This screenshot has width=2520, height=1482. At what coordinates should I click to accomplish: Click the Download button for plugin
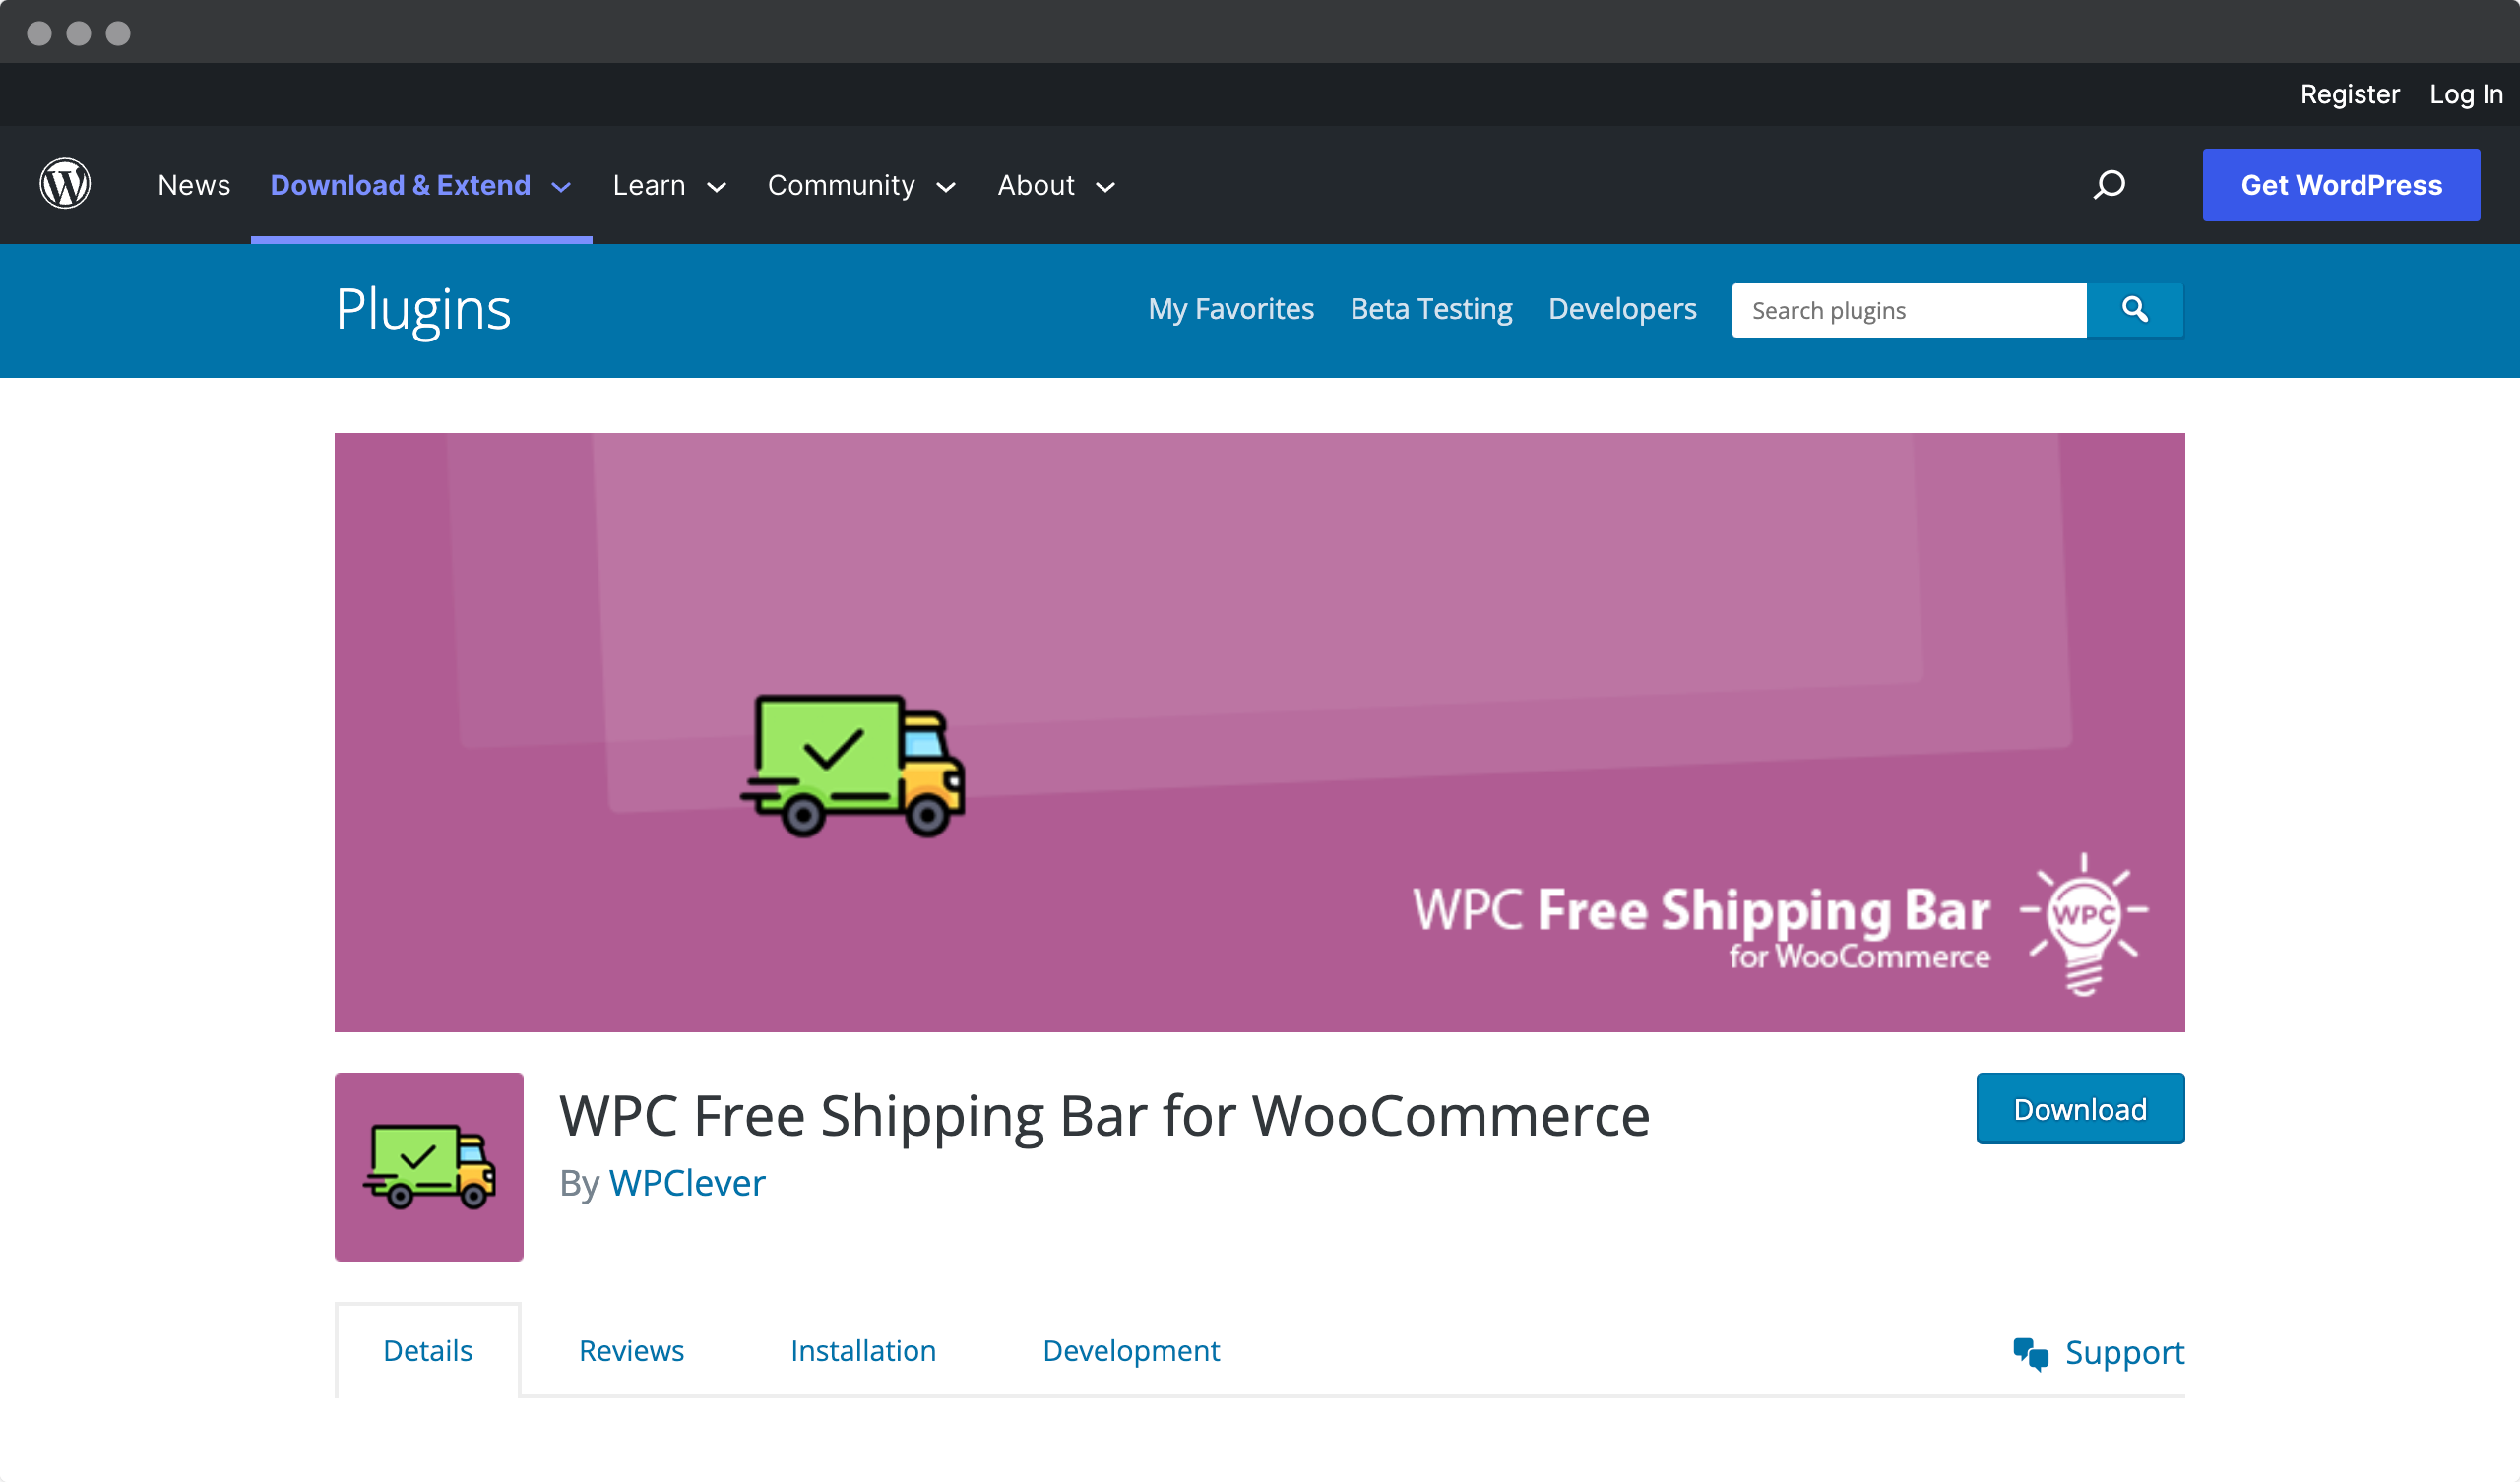click(2081, 1110)
